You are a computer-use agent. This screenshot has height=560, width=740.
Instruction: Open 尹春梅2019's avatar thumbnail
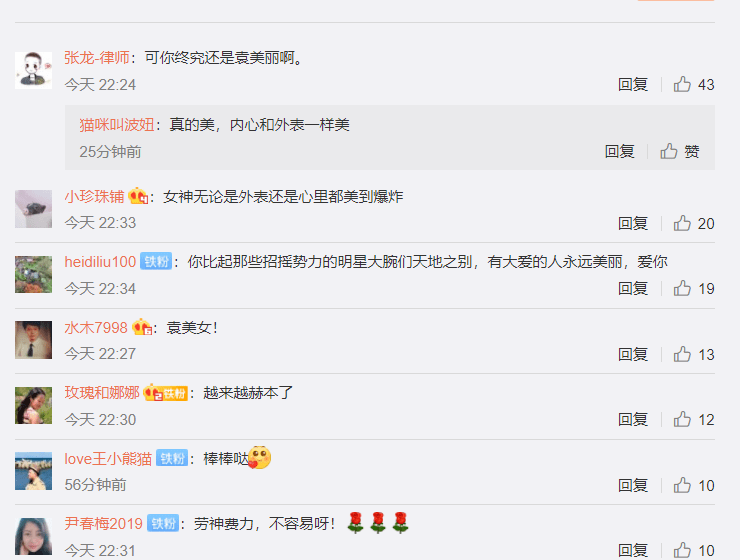tap(34, 536)
